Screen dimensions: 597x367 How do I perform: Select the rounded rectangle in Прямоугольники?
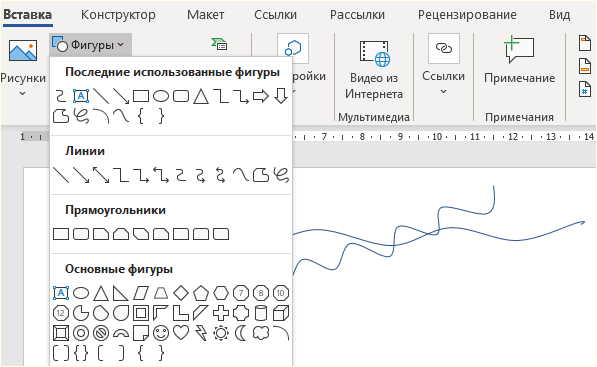tap(81, 234)
